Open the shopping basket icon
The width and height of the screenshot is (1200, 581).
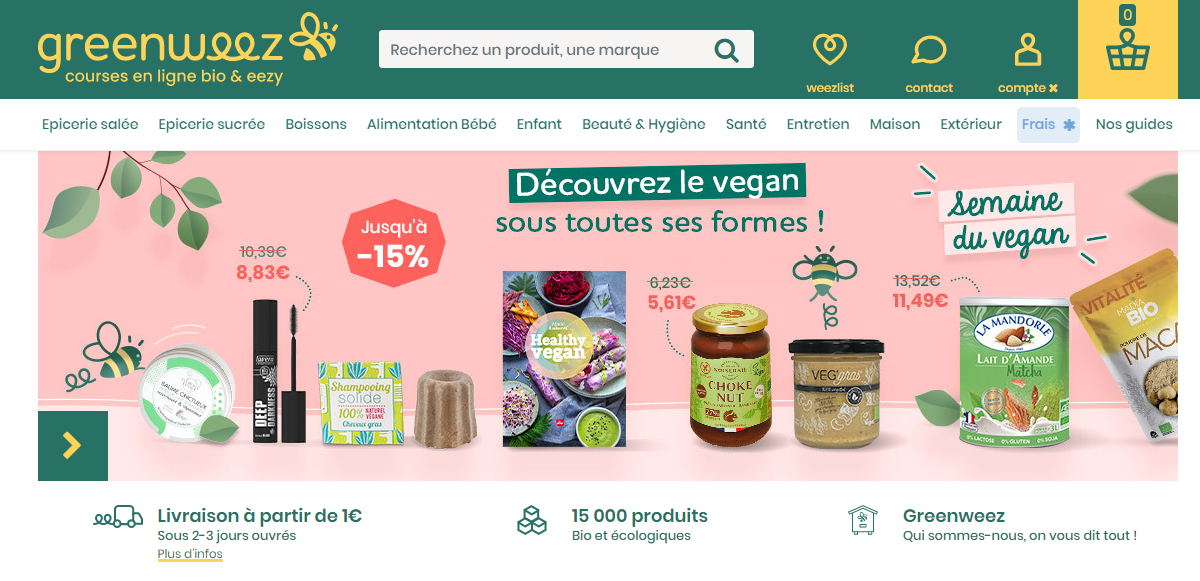click(x=1128, y=50)
